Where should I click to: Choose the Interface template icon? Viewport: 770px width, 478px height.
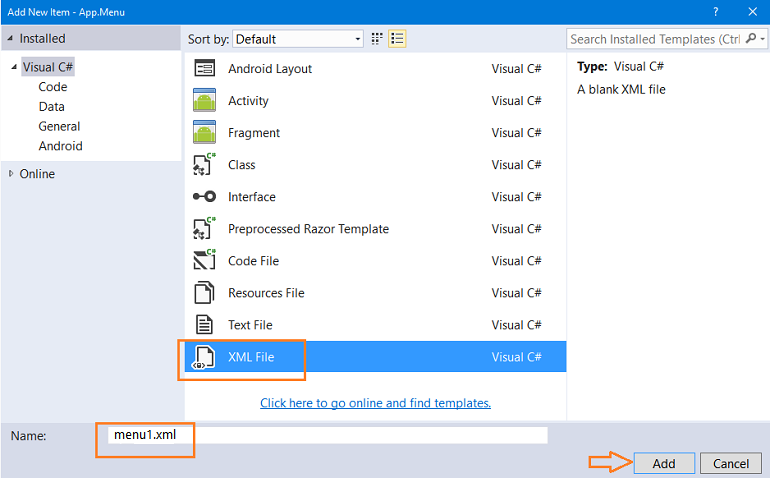point(204,197)
